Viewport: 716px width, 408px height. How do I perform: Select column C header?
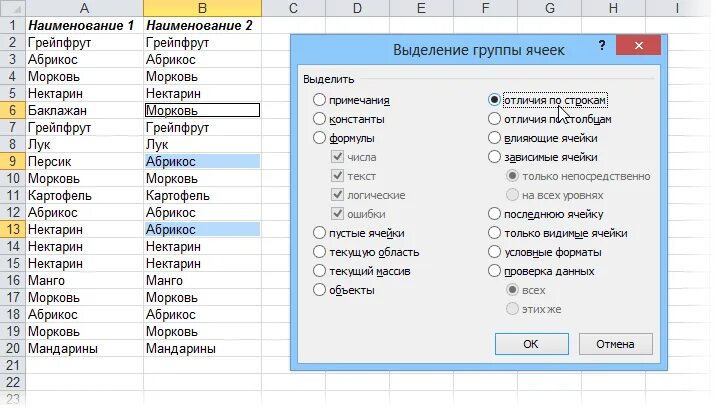[293, 8]
